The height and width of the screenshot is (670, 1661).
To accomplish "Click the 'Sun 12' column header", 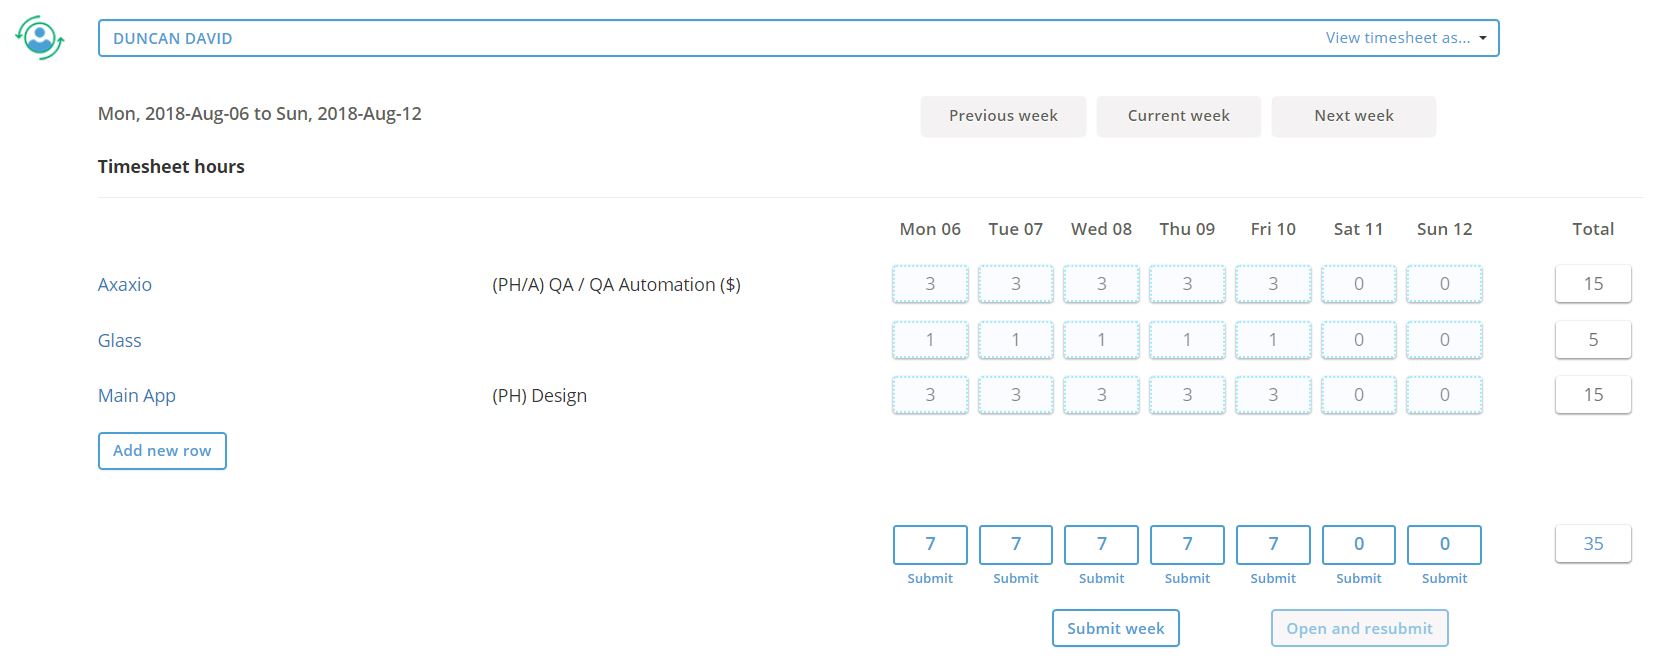I will [1444, 229].
